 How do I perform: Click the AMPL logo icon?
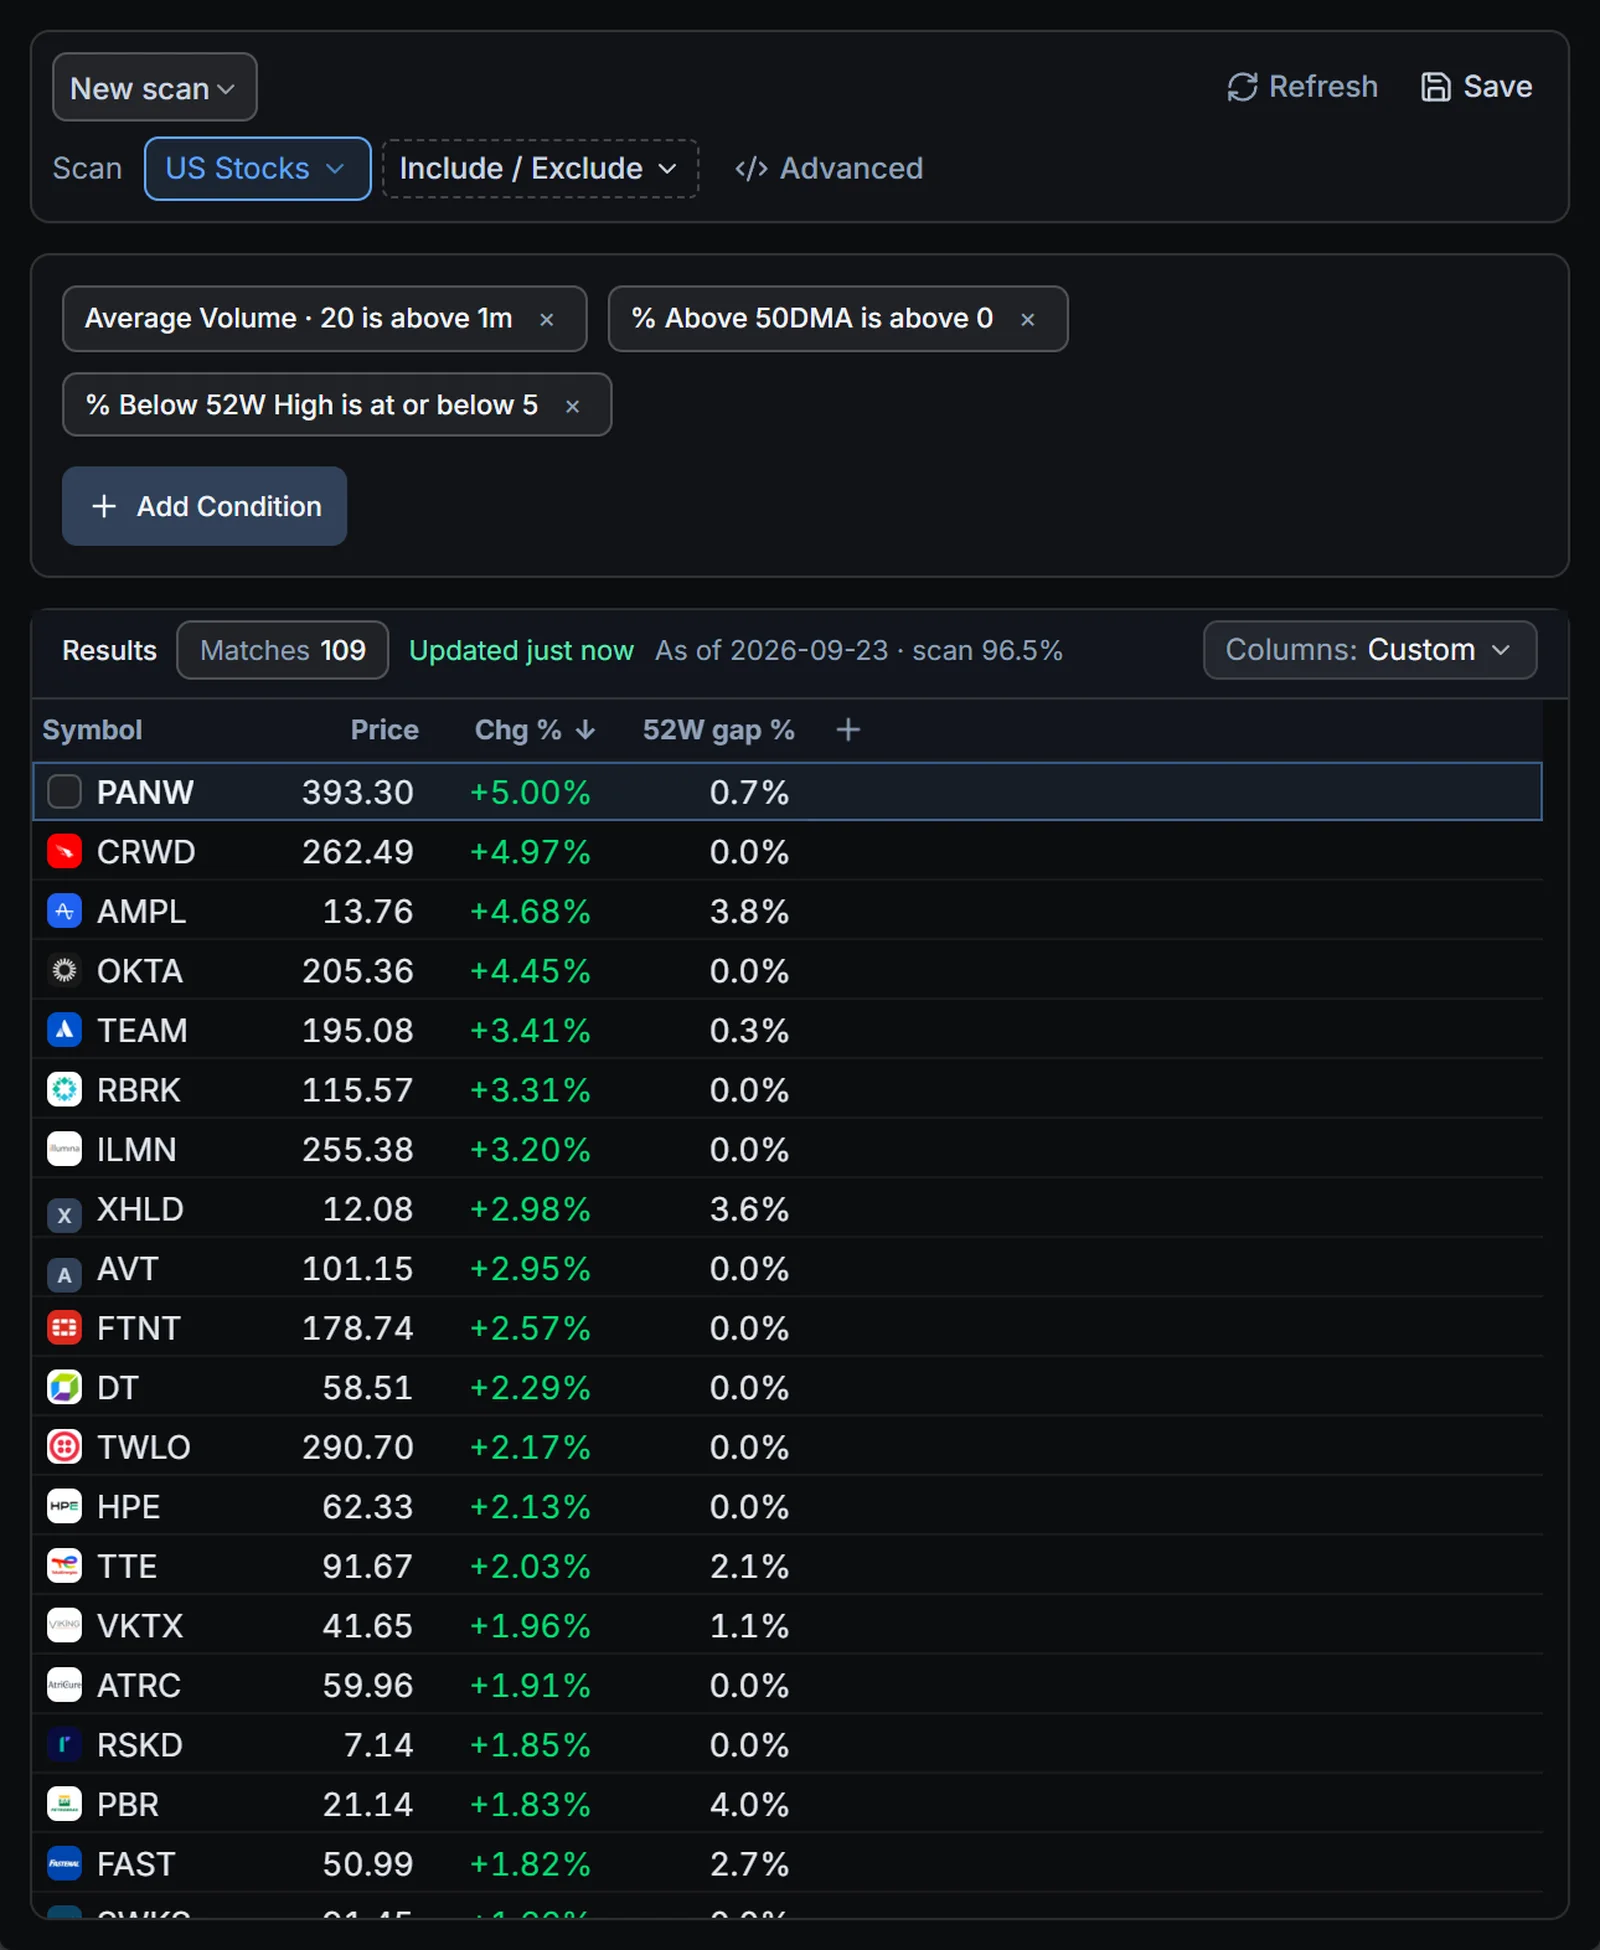pyautogui.click(x=64, y=911)
